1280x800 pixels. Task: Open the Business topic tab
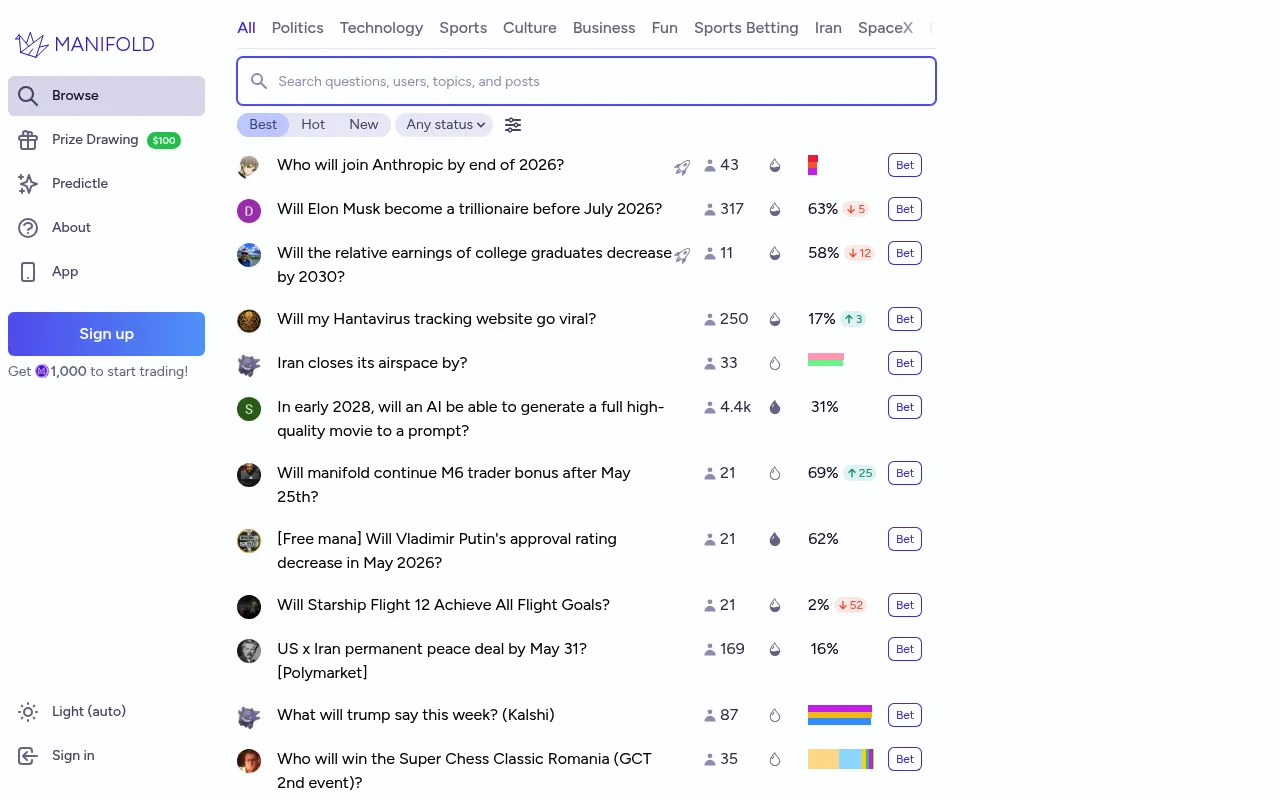click(604, 28)
